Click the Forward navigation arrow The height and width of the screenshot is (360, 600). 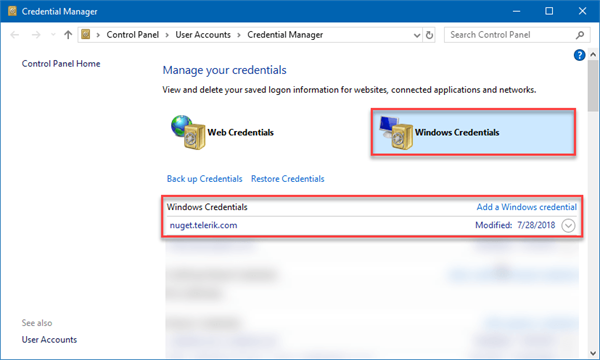(x=36, y=35)
